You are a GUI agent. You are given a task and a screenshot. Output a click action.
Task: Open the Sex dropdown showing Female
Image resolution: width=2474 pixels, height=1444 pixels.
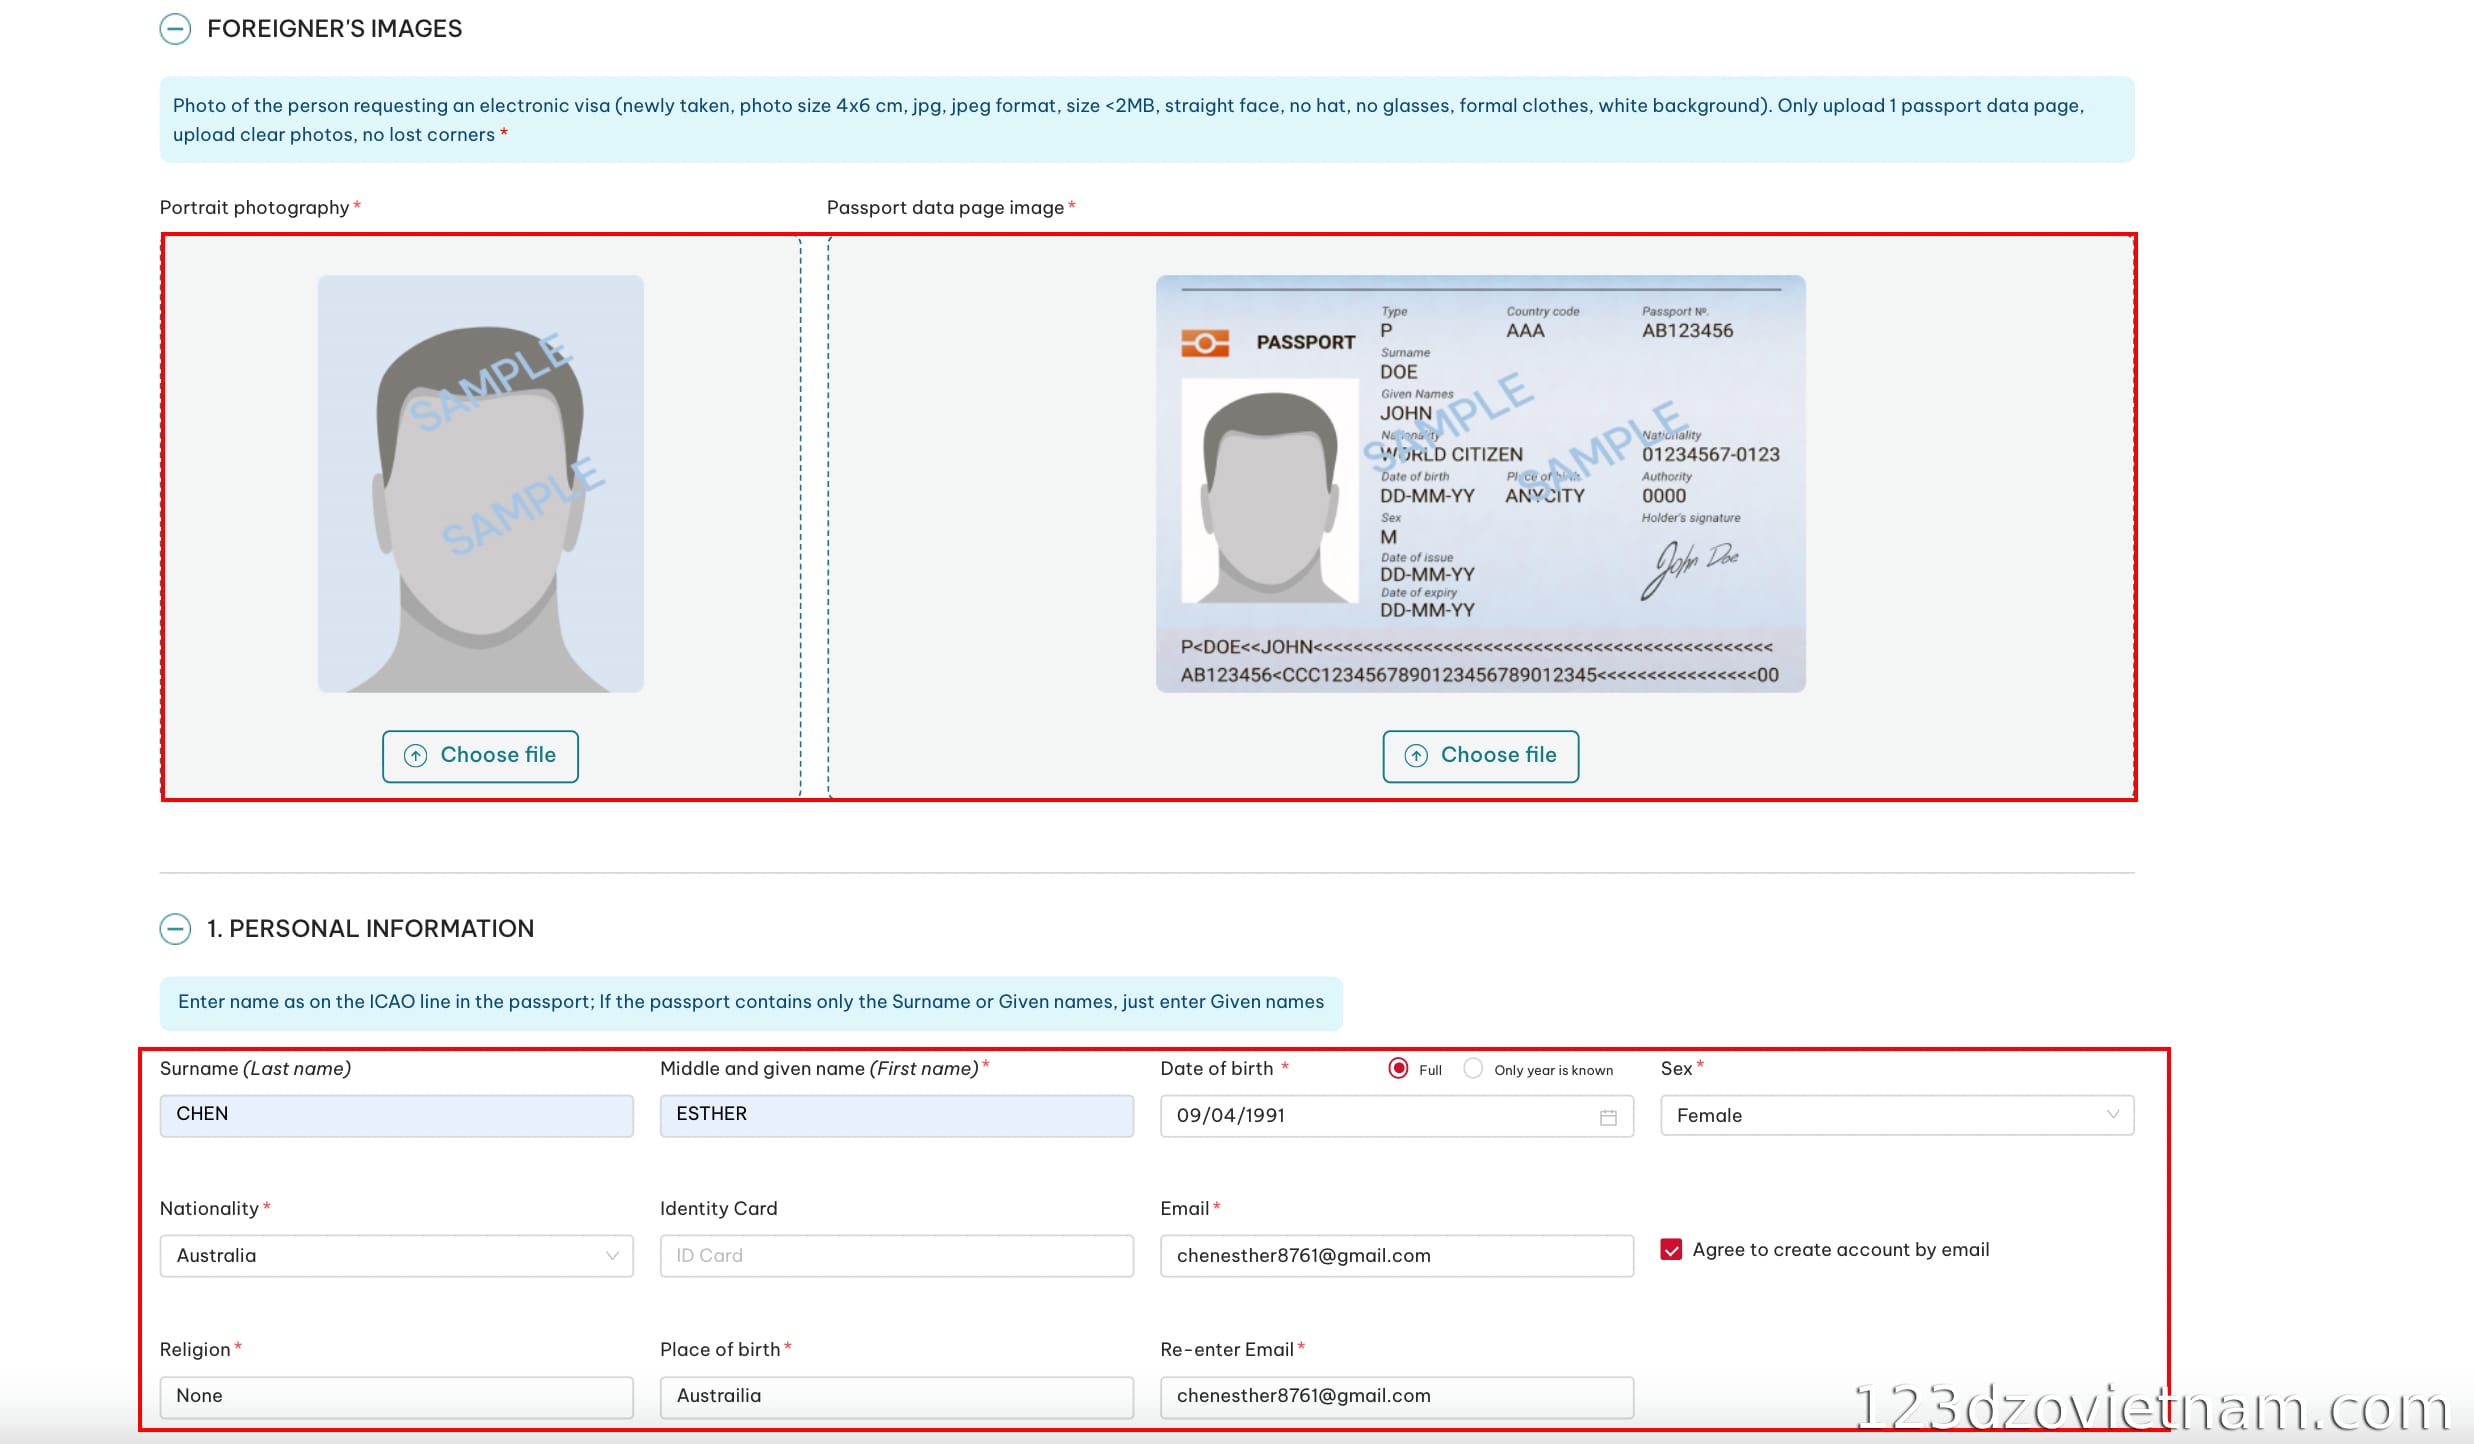point(1897,1116)
